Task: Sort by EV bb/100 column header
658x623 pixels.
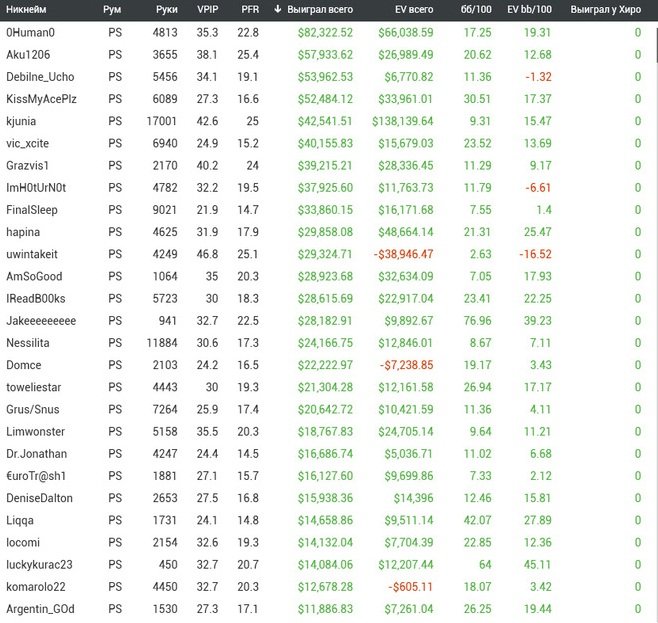Action: point(529,9)
